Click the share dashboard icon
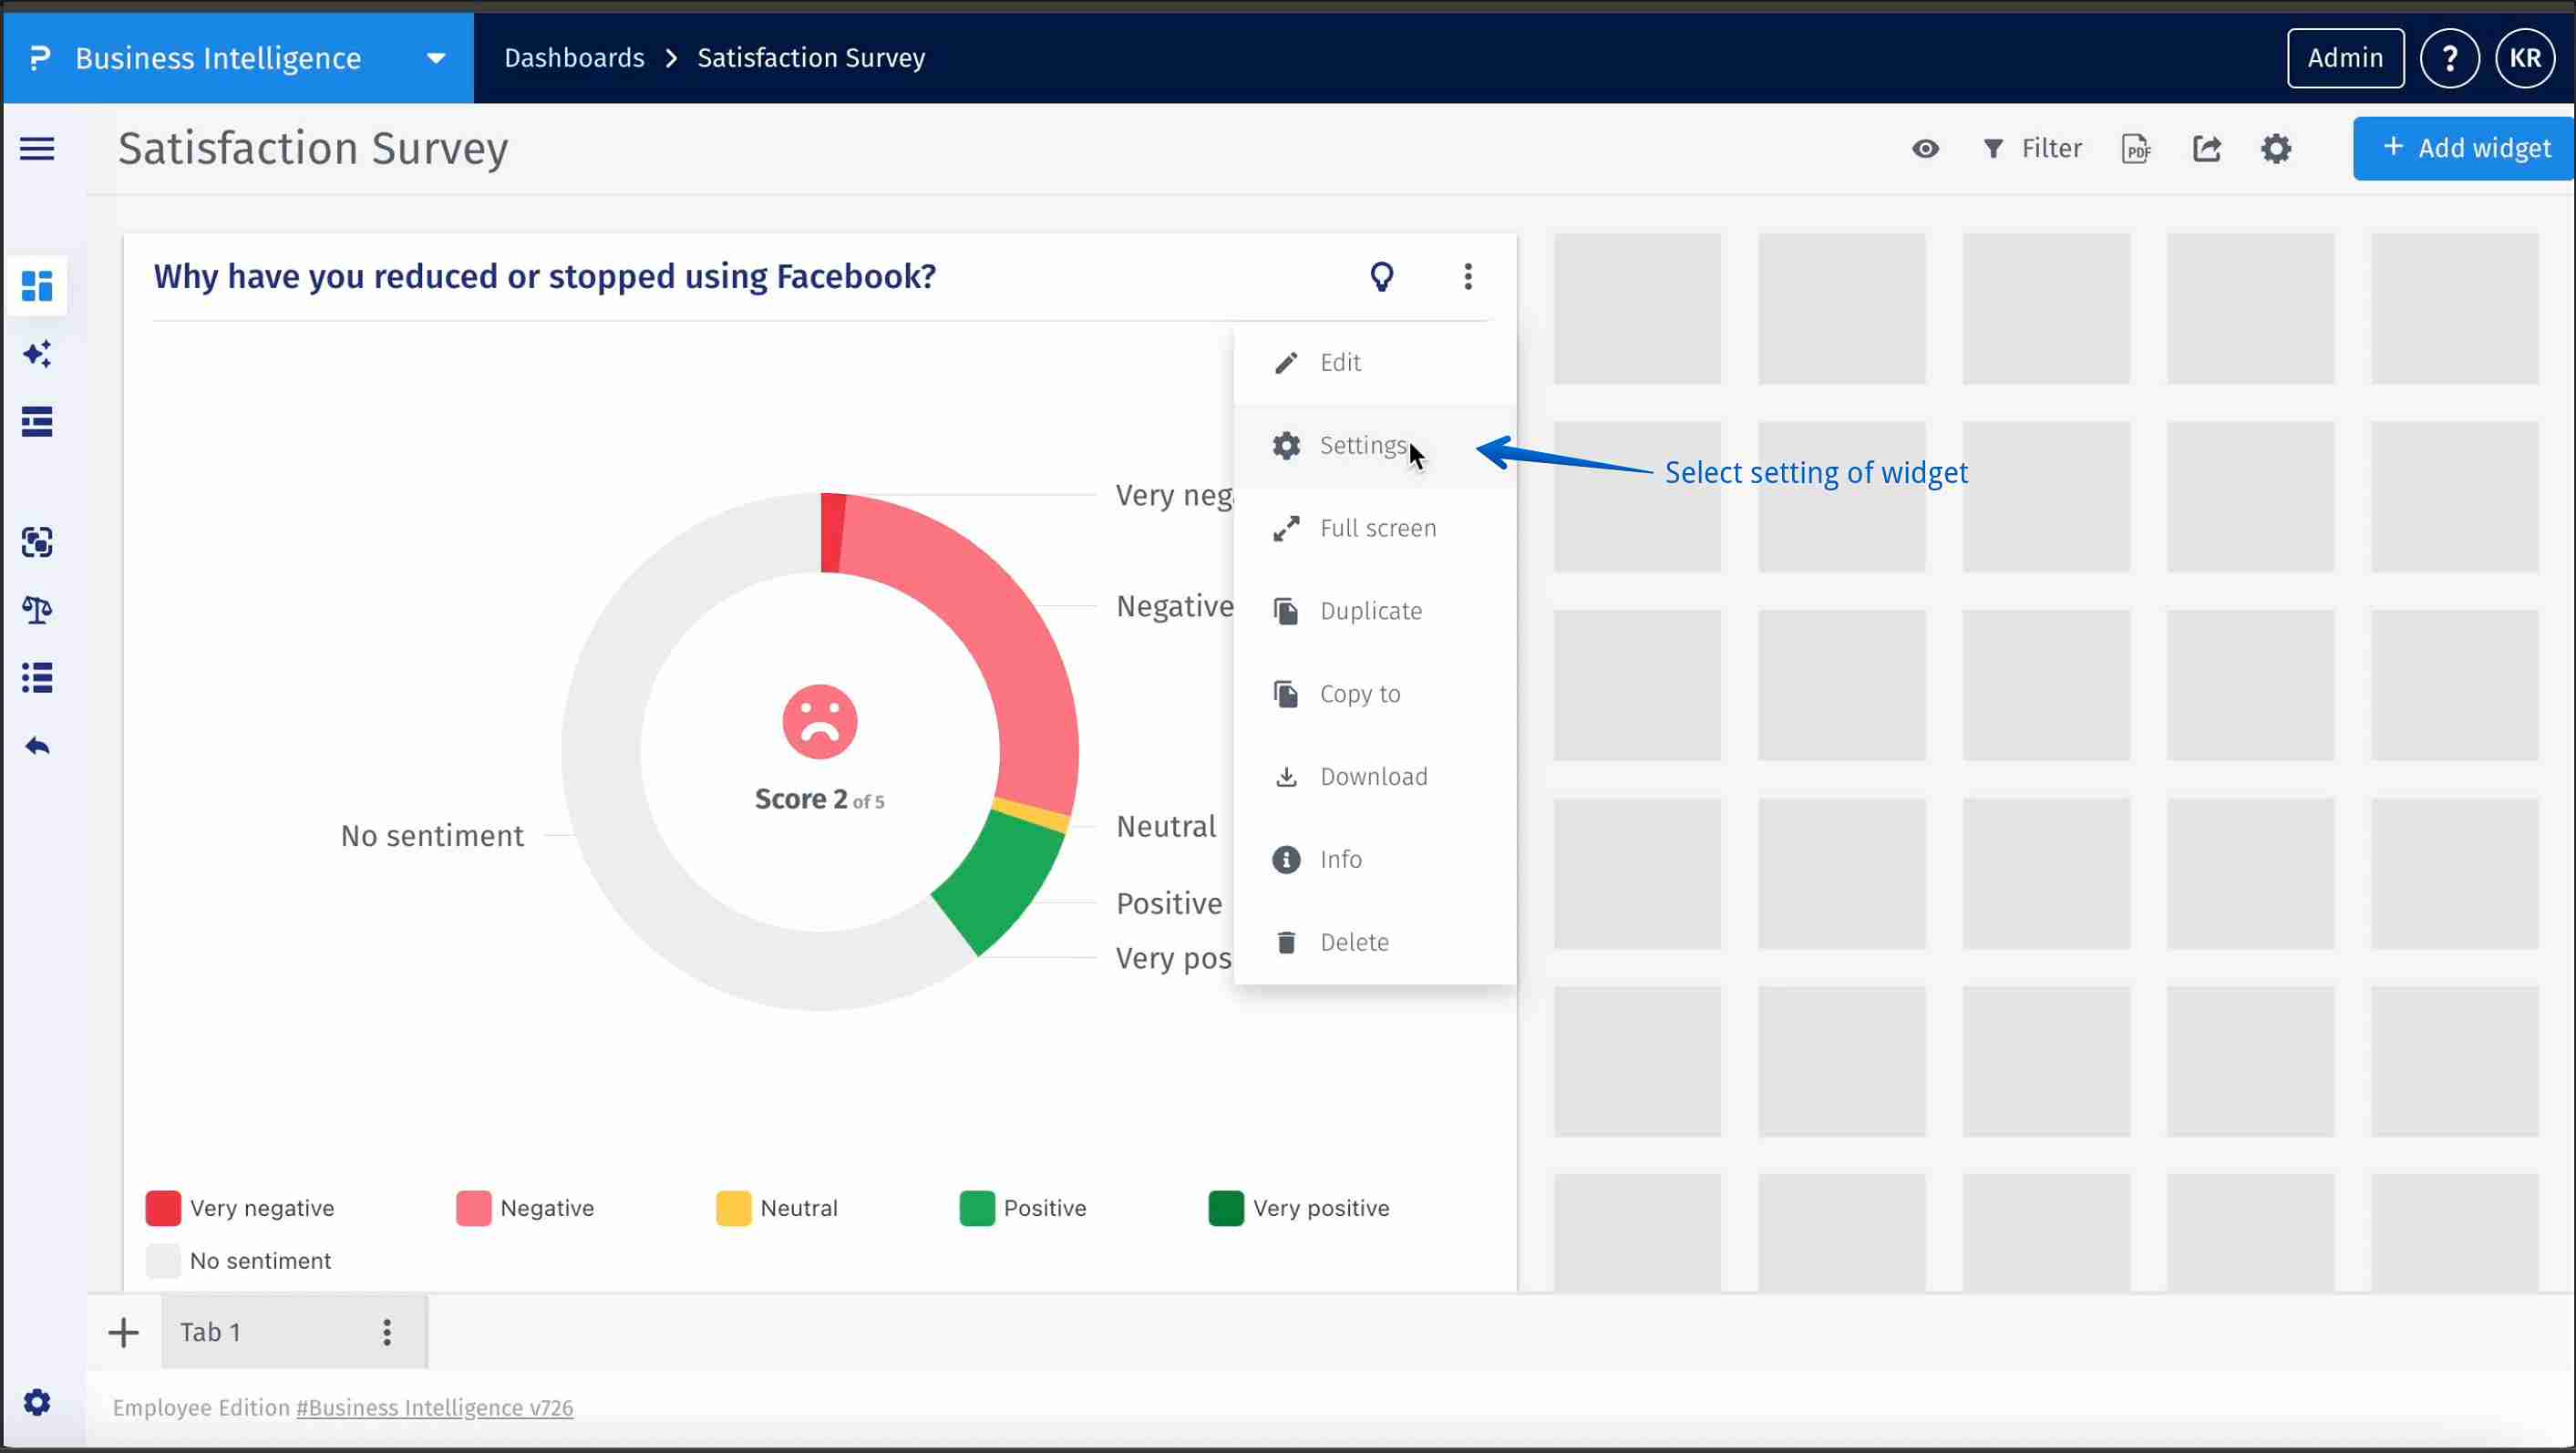Image resolution: width=2576 pixels, height=1453 pixels. 2207,149
